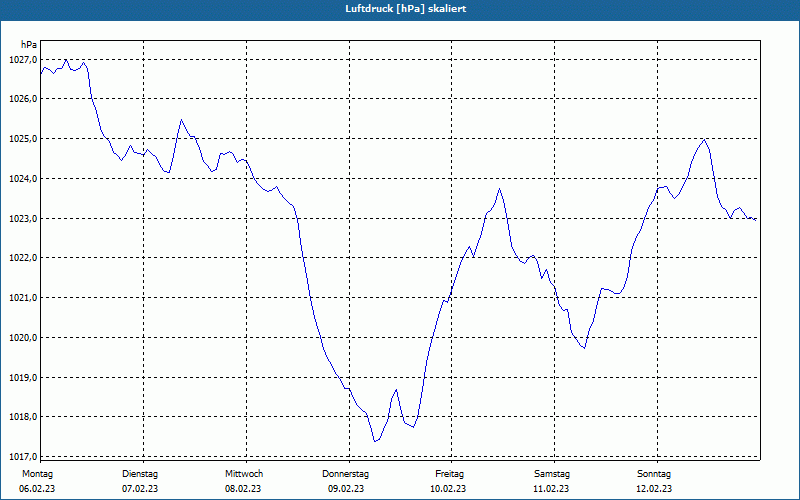Click the Donnerstag day label
This screenshot has height=500, width=800.
[345, 474]
